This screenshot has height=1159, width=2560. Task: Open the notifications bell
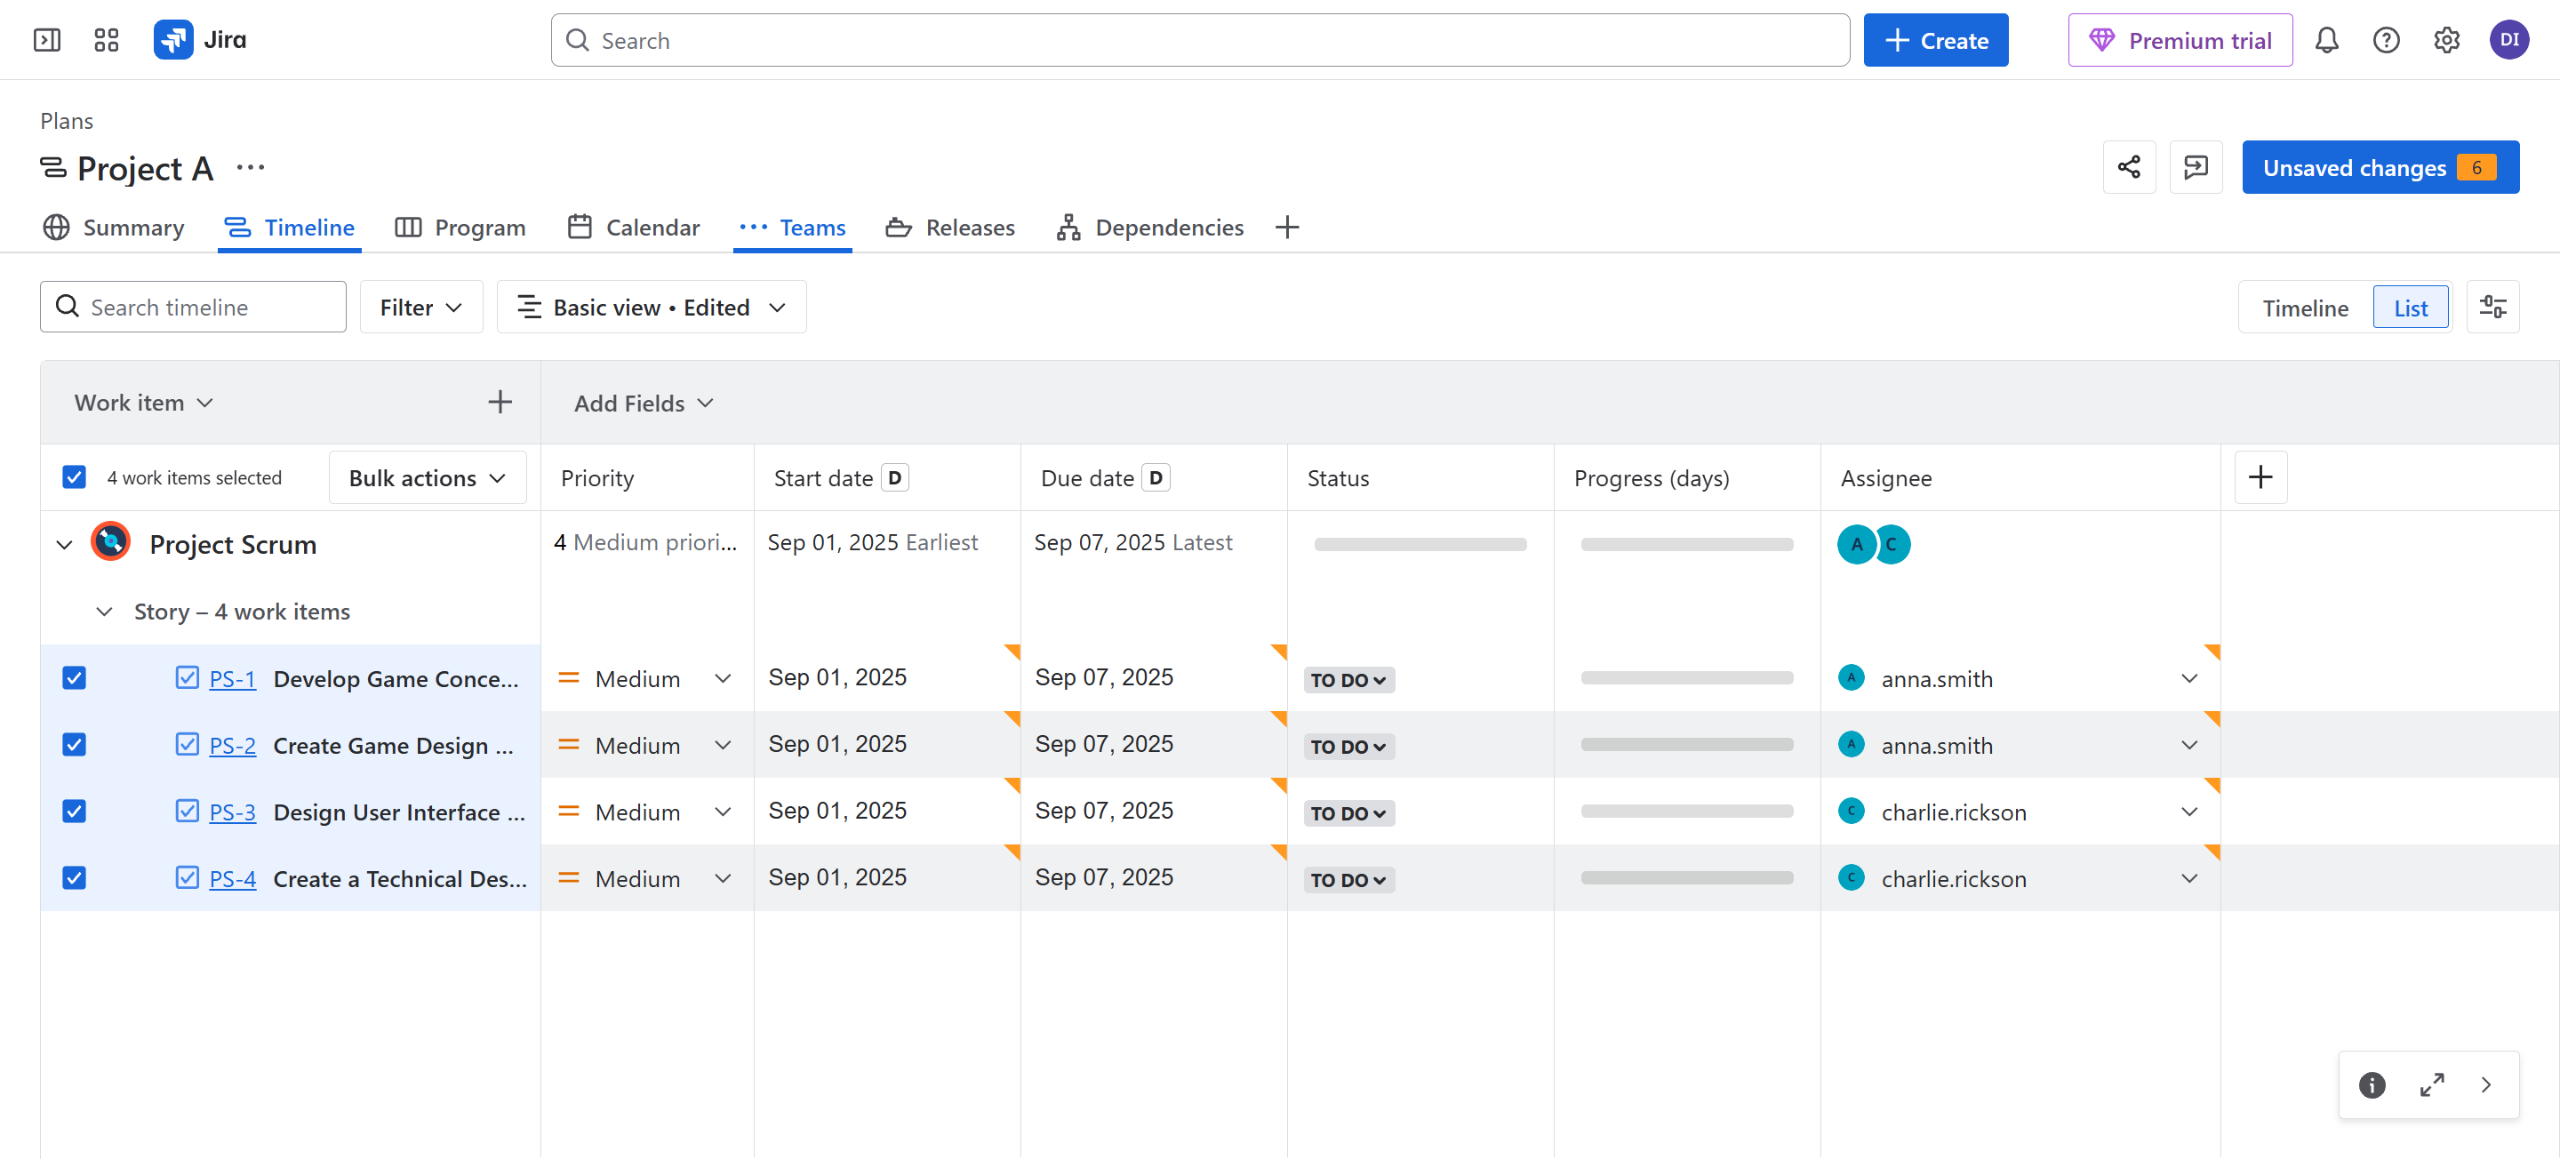tap(2326, 40)
